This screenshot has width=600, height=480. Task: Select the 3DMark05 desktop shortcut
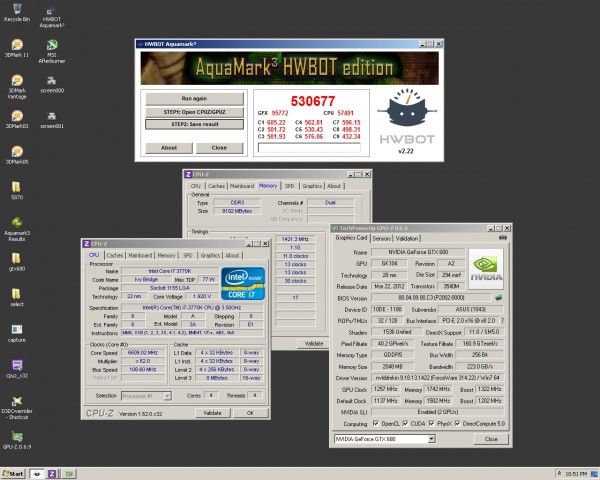point(17,155)
